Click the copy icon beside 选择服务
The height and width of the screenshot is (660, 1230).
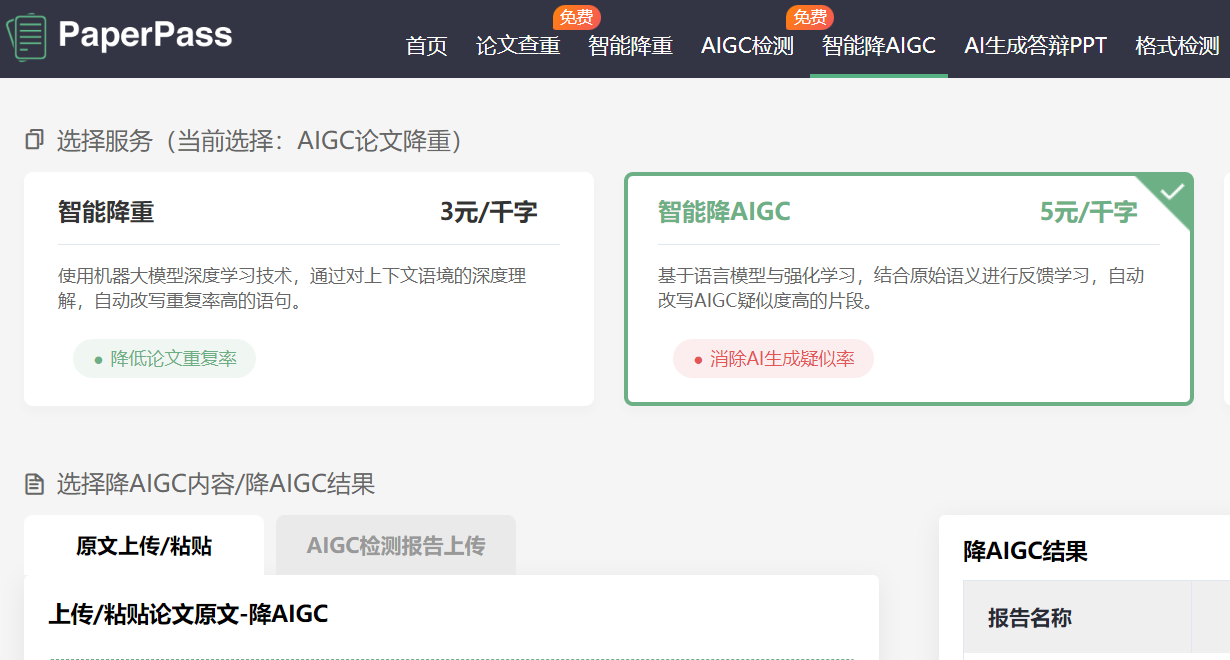point(35,140)
